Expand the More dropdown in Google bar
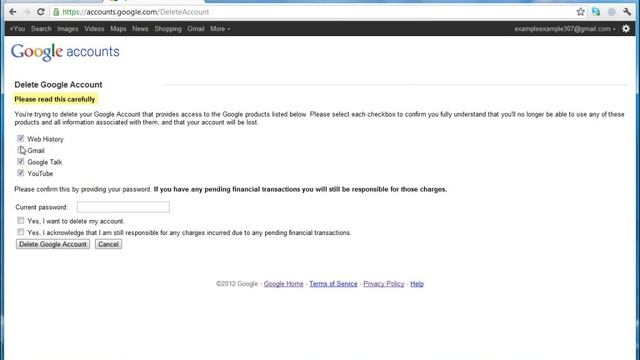The width and height of the screenshot is (640, 360). 220,29
